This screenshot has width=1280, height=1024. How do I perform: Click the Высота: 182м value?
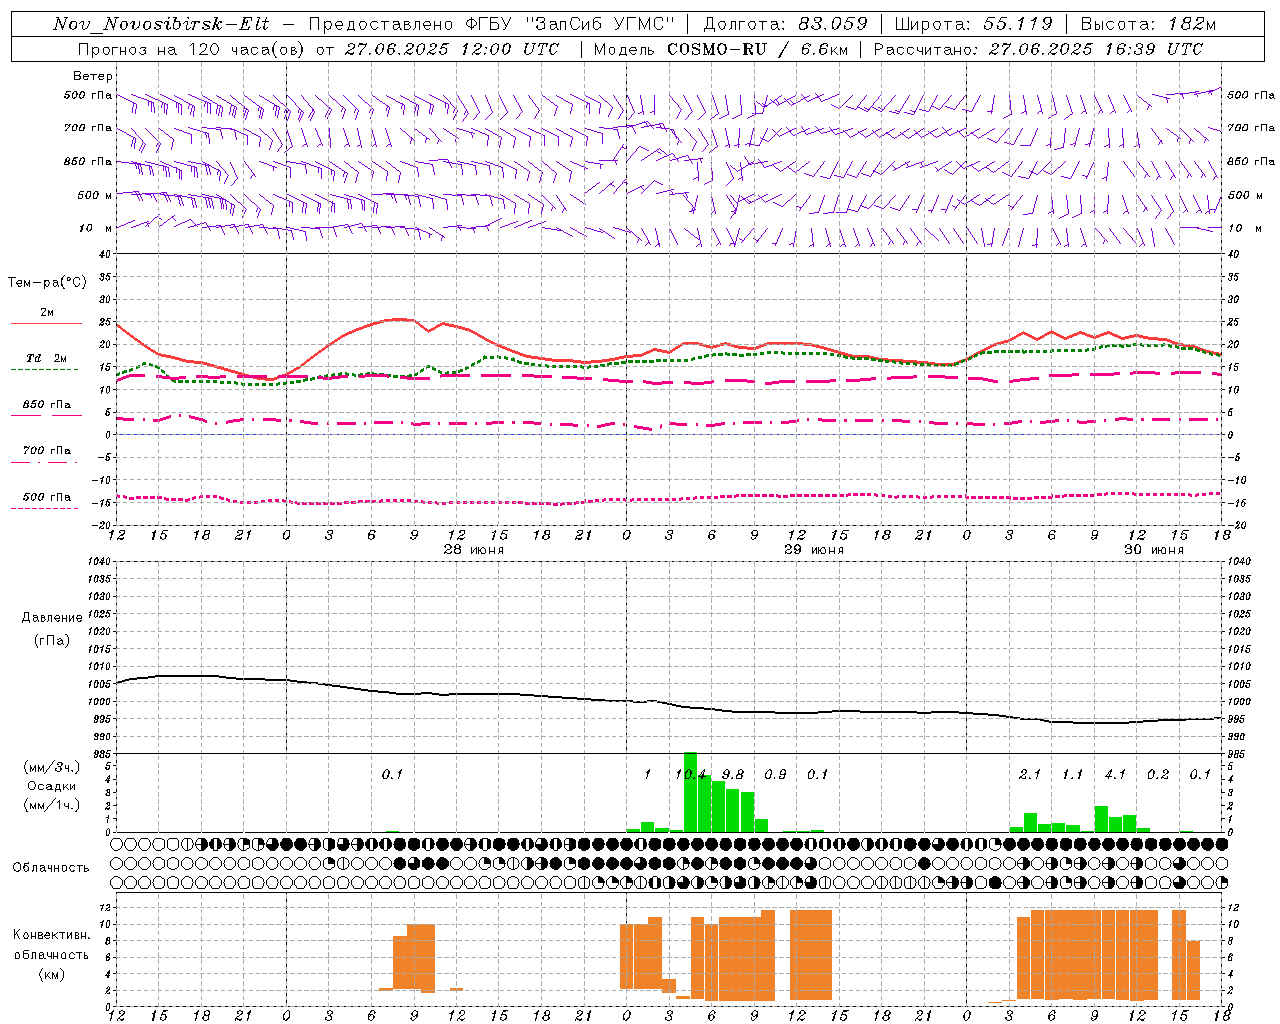click(x=1148, y=24)
